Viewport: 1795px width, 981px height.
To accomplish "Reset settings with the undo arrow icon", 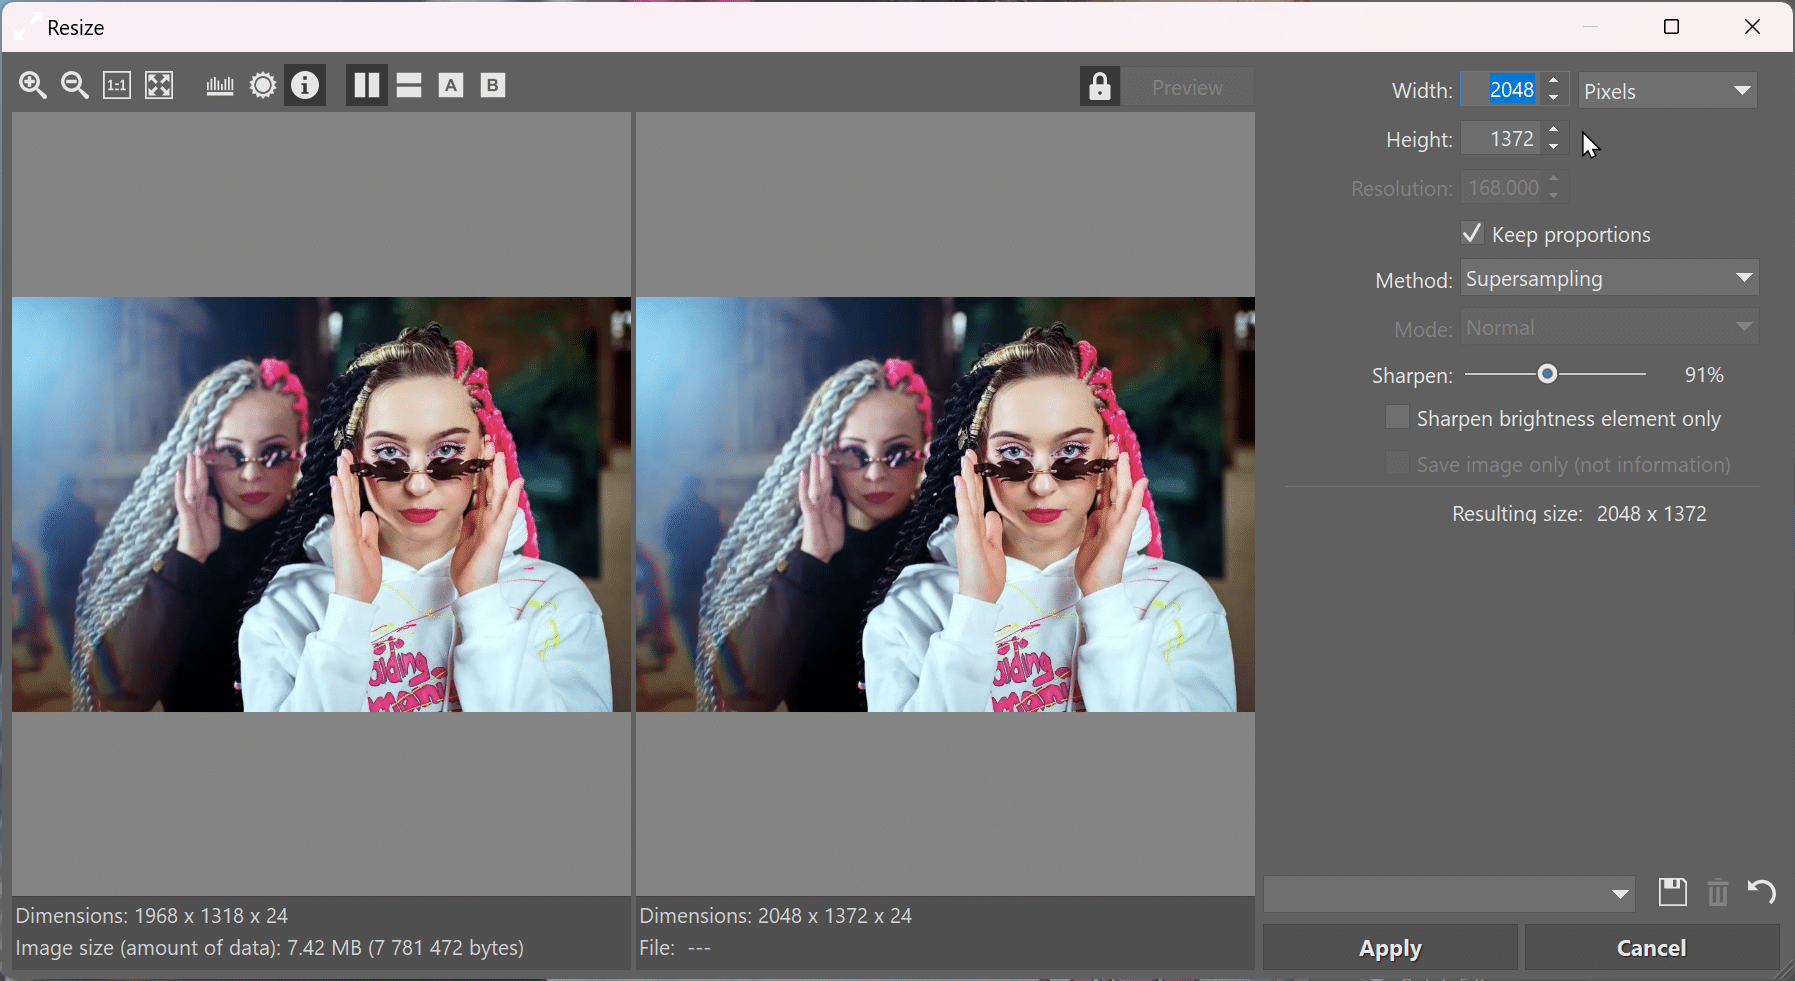I will click(1761, 892).
